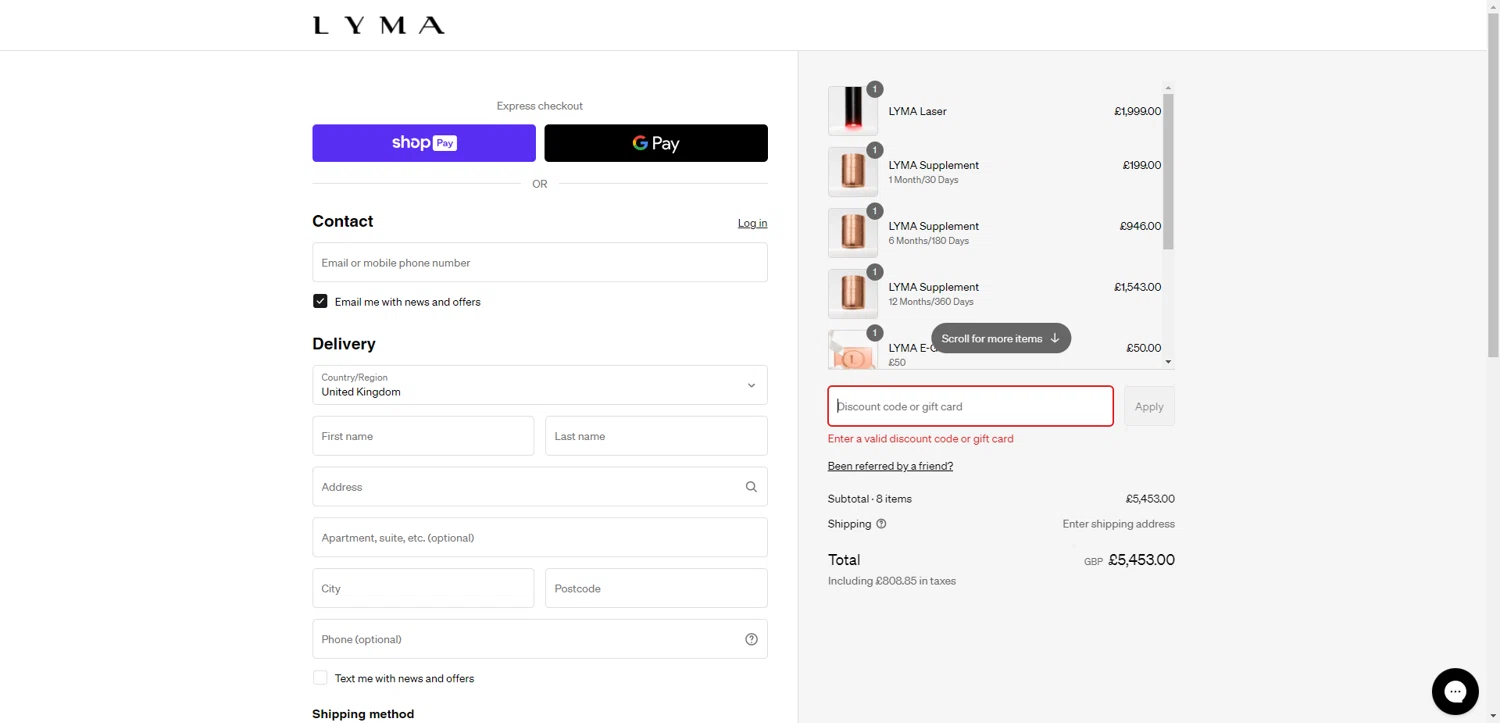Pay with Shop Pay express checkout
Image resolution: width=1500 pixels, height=723 pixels.
click(x=424, y=143)
